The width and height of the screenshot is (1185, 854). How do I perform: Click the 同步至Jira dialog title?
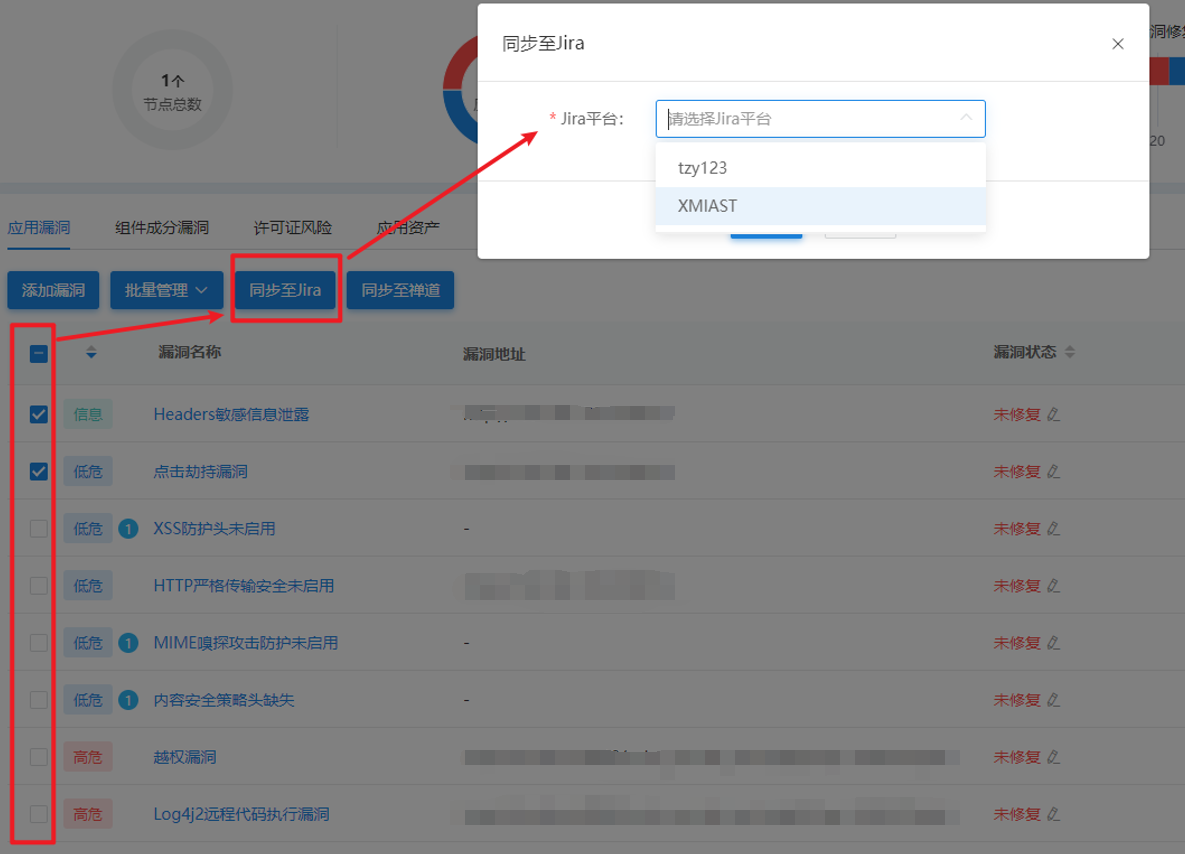[x=543, y=43]
